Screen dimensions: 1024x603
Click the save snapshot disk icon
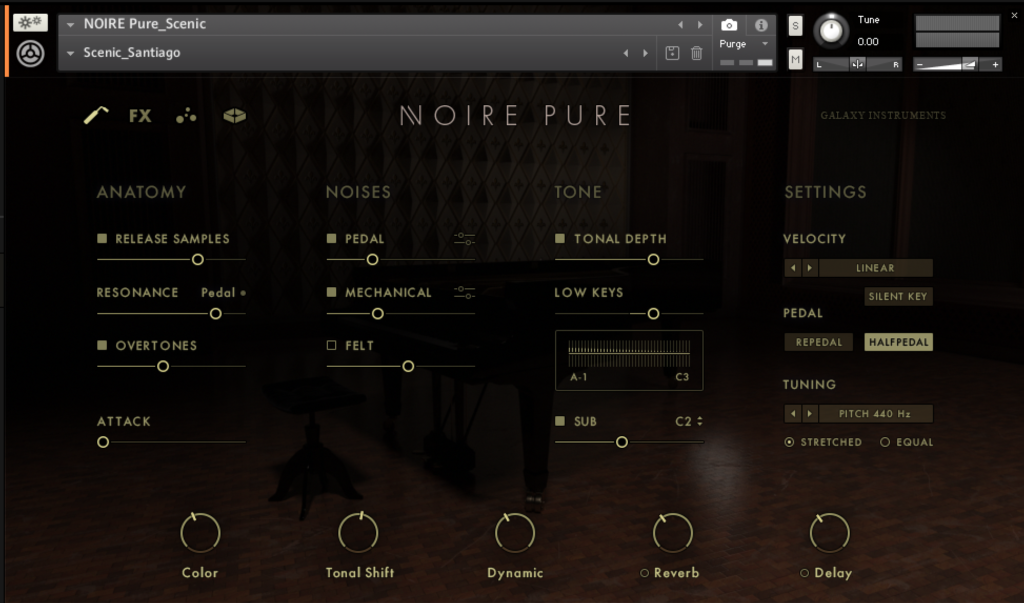point(673,53)
